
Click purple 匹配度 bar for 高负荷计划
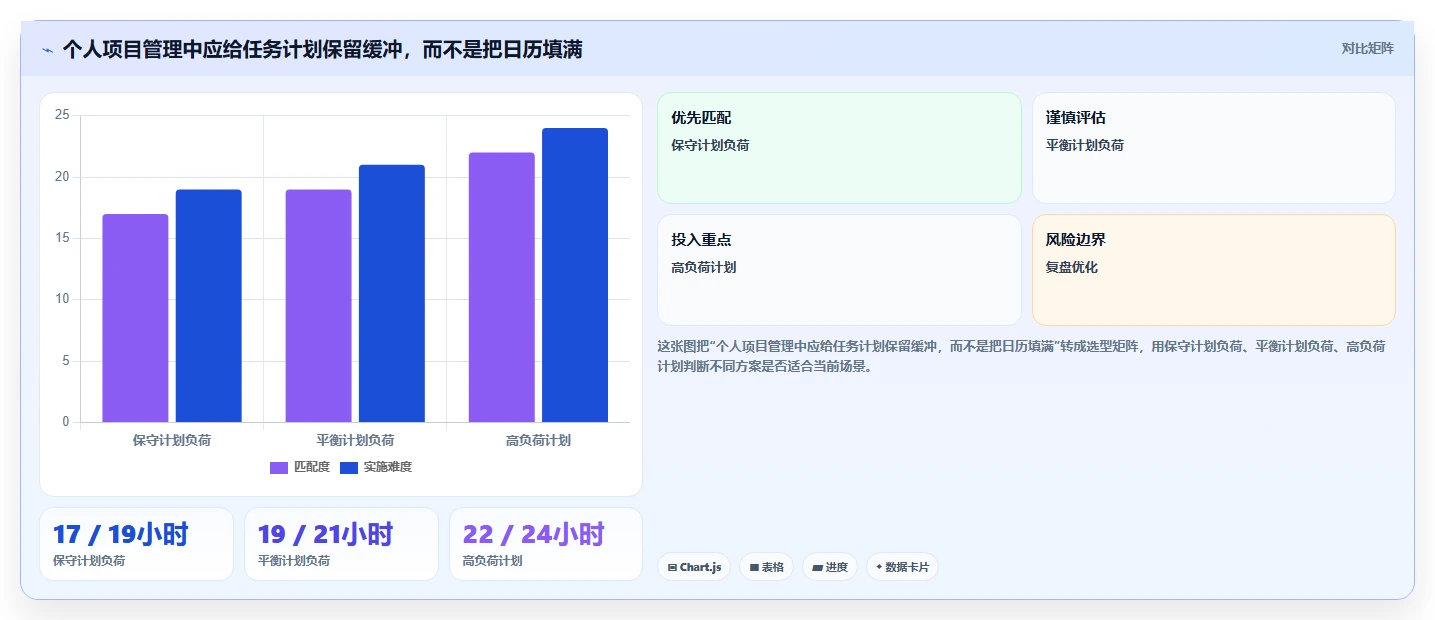[502, 288]
